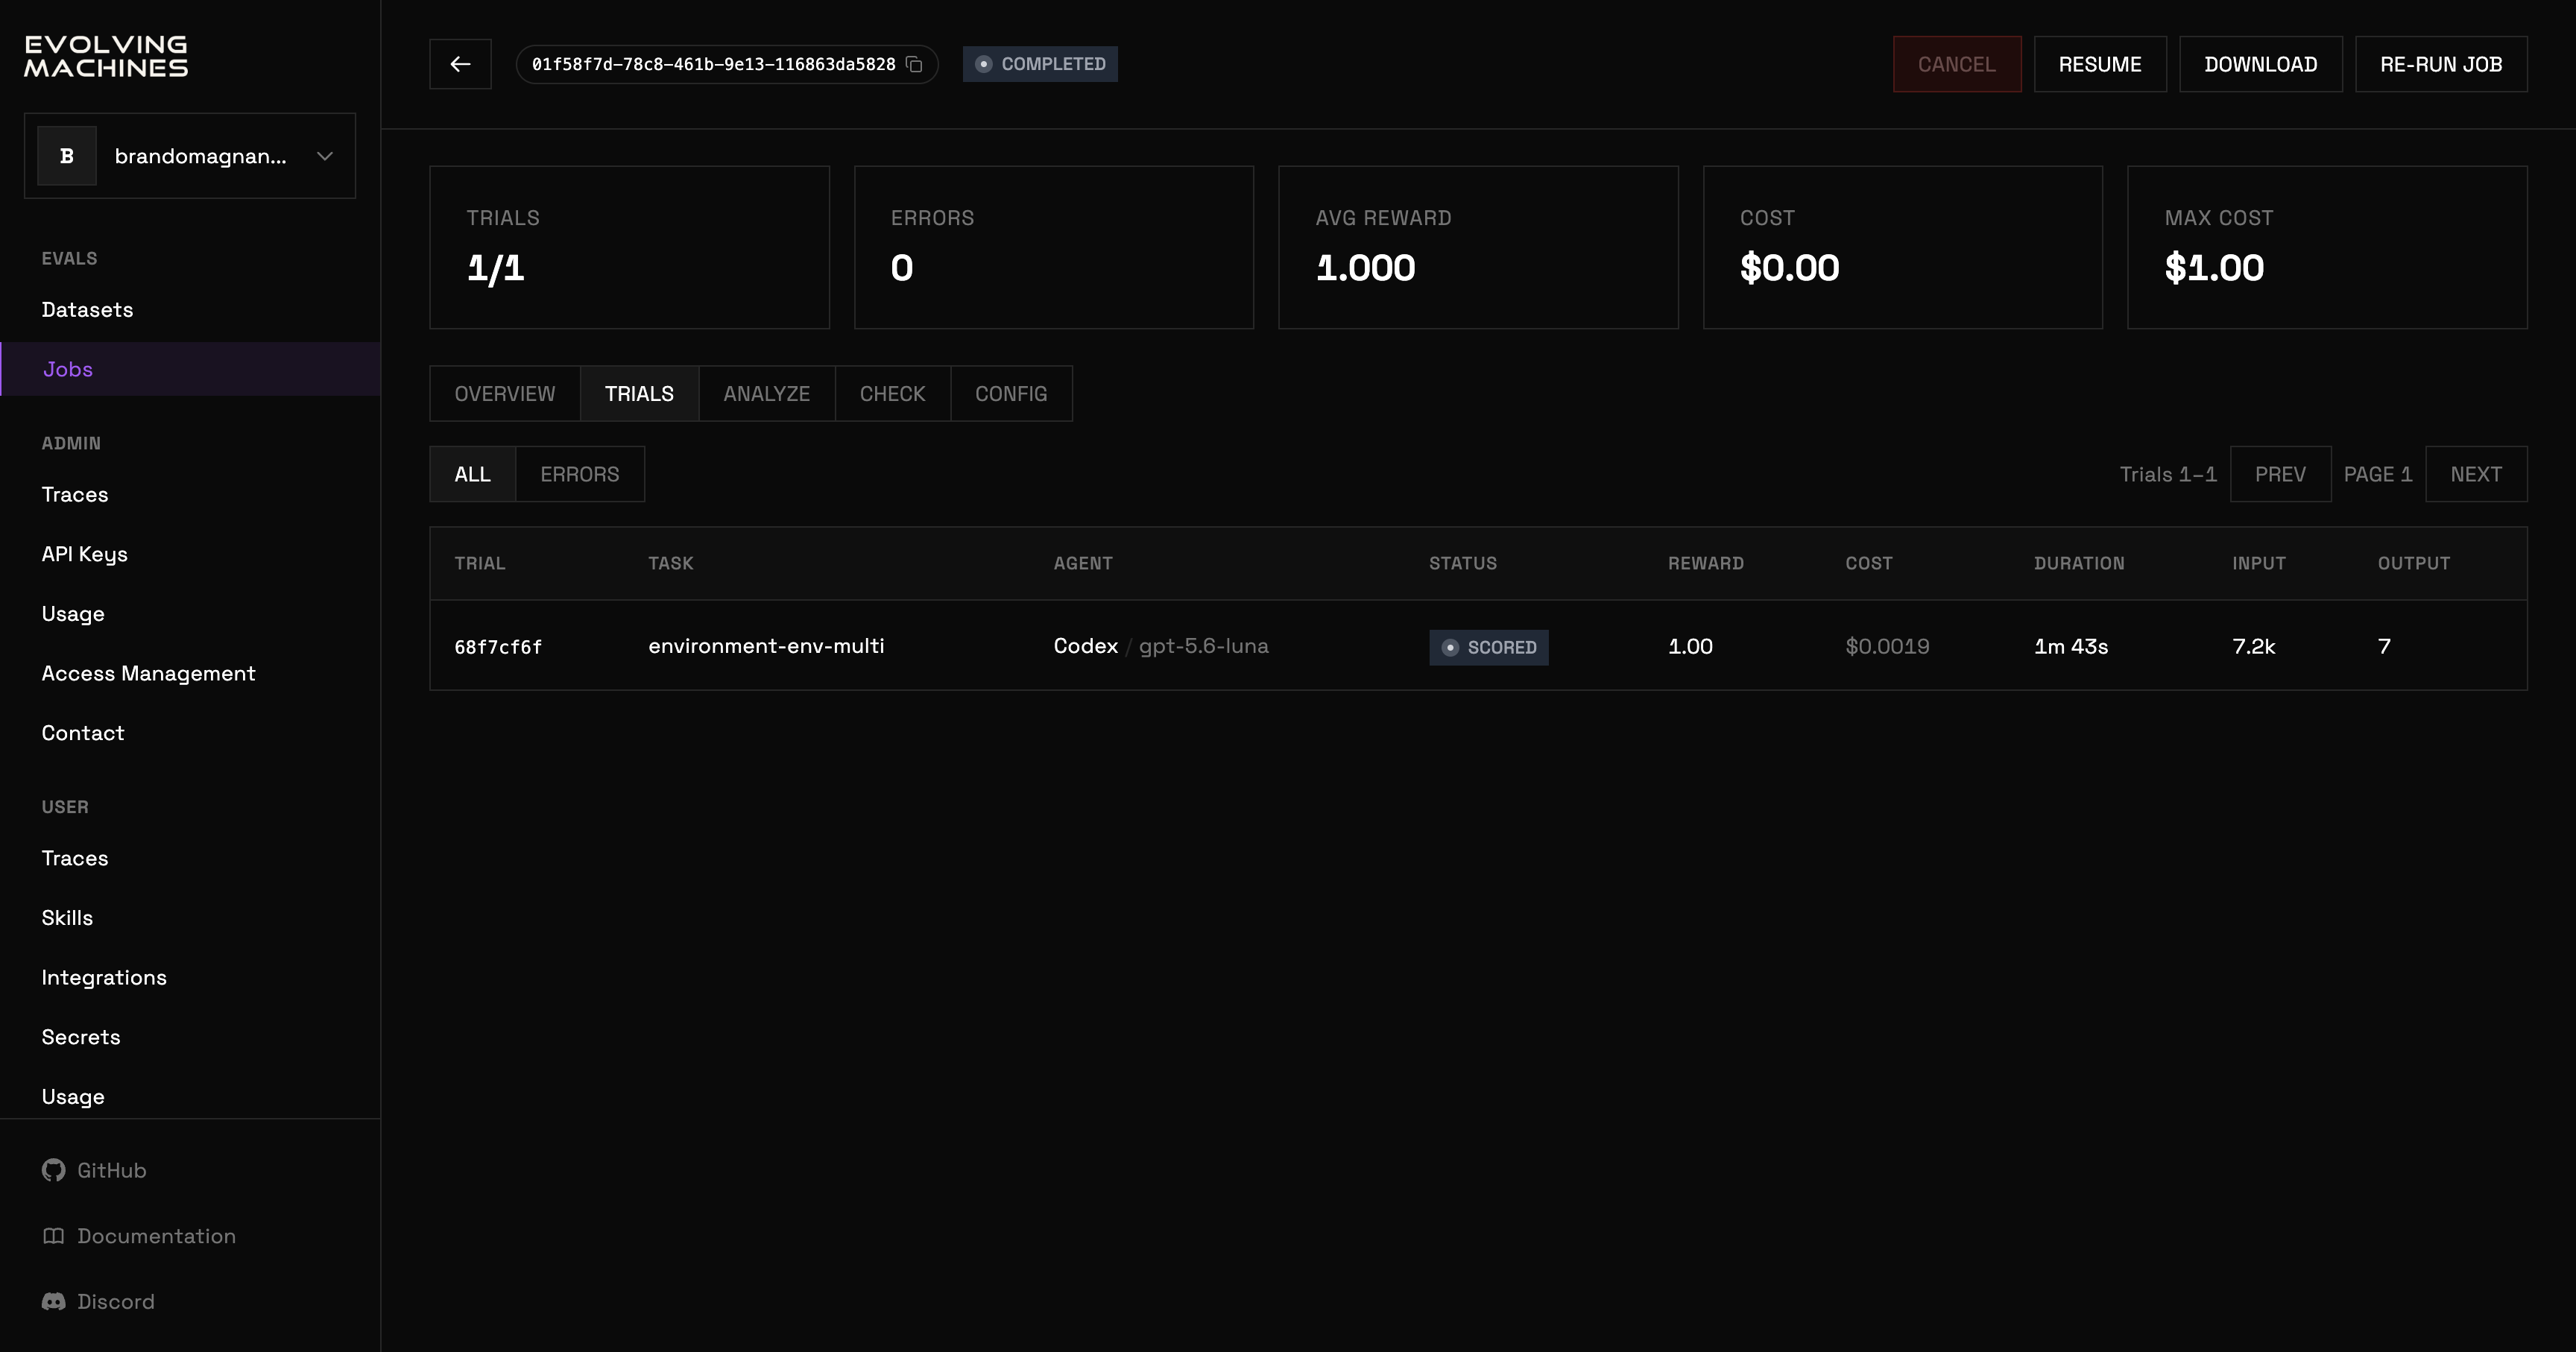Expand the brandomagnan workspace dropdown chevron
The height and width of the screenshot is (1352, 2576).
click(x=324, y=156)
